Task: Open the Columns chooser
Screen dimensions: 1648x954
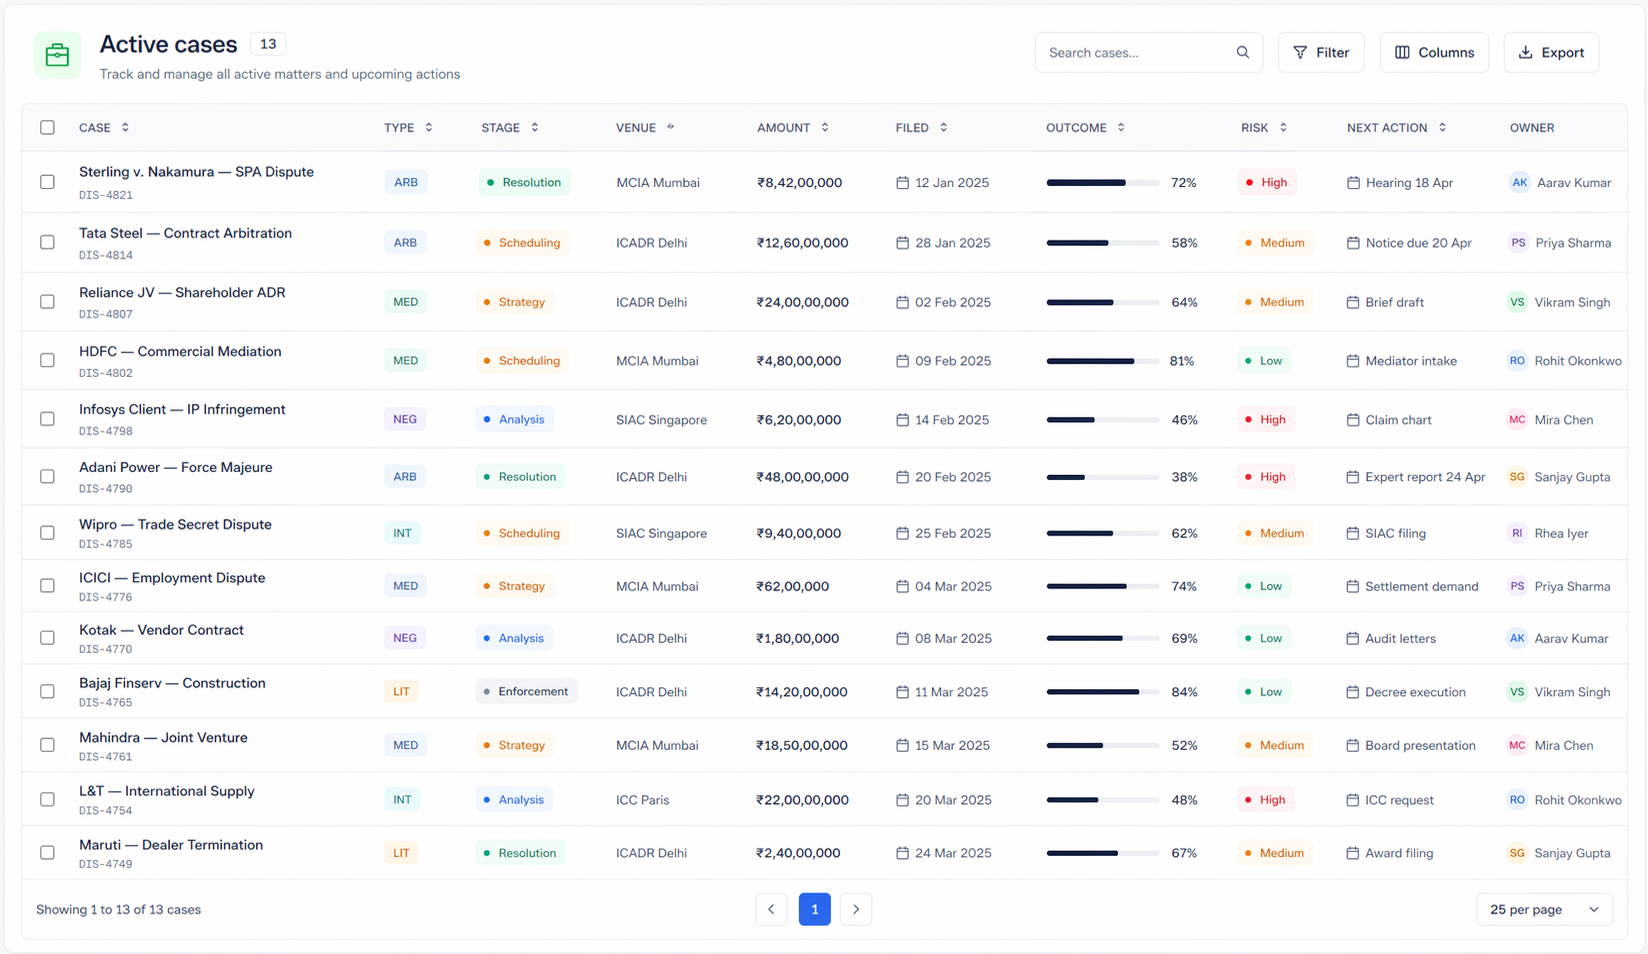Action: pos(1434,52)
